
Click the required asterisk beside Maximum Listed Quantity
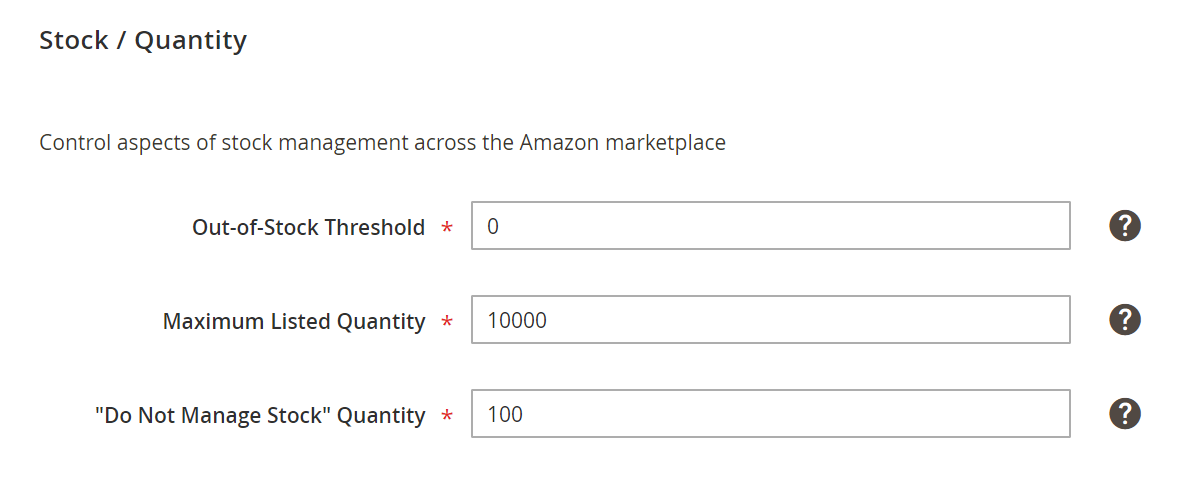pos(447,322)
